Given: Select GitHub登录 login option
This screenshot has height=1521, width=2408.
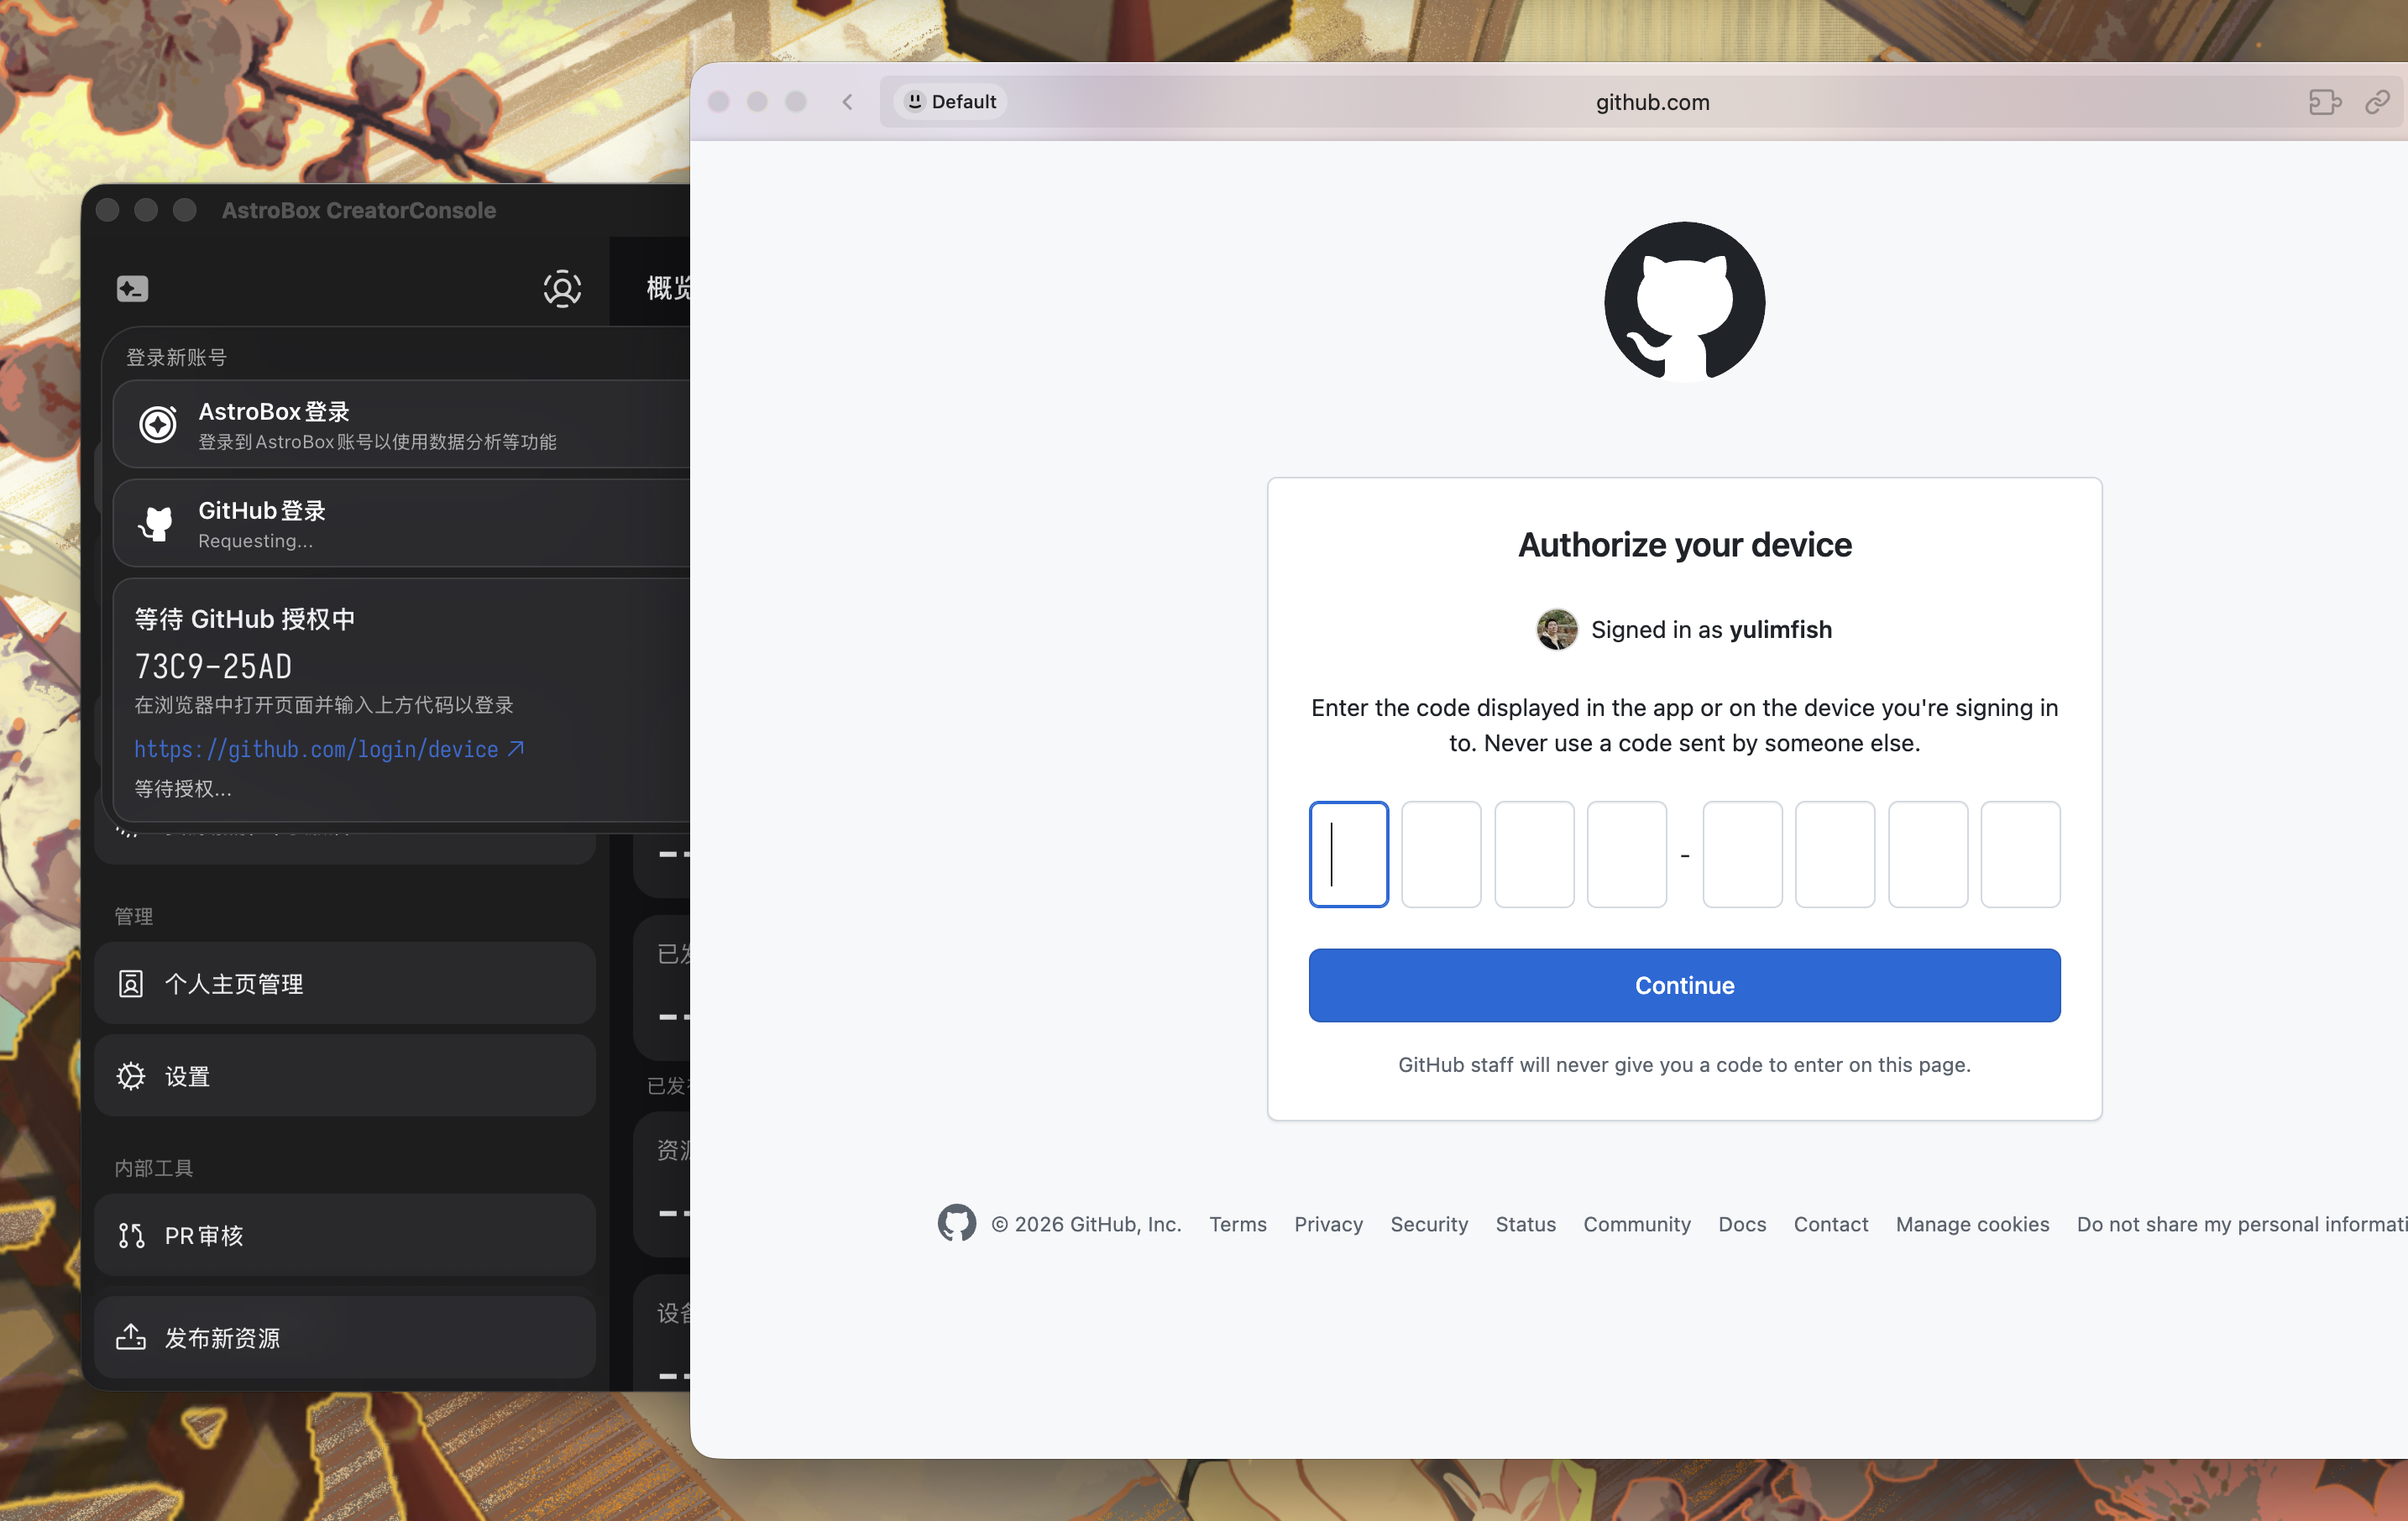Looking at the screenshot, I should pos(402,523).
